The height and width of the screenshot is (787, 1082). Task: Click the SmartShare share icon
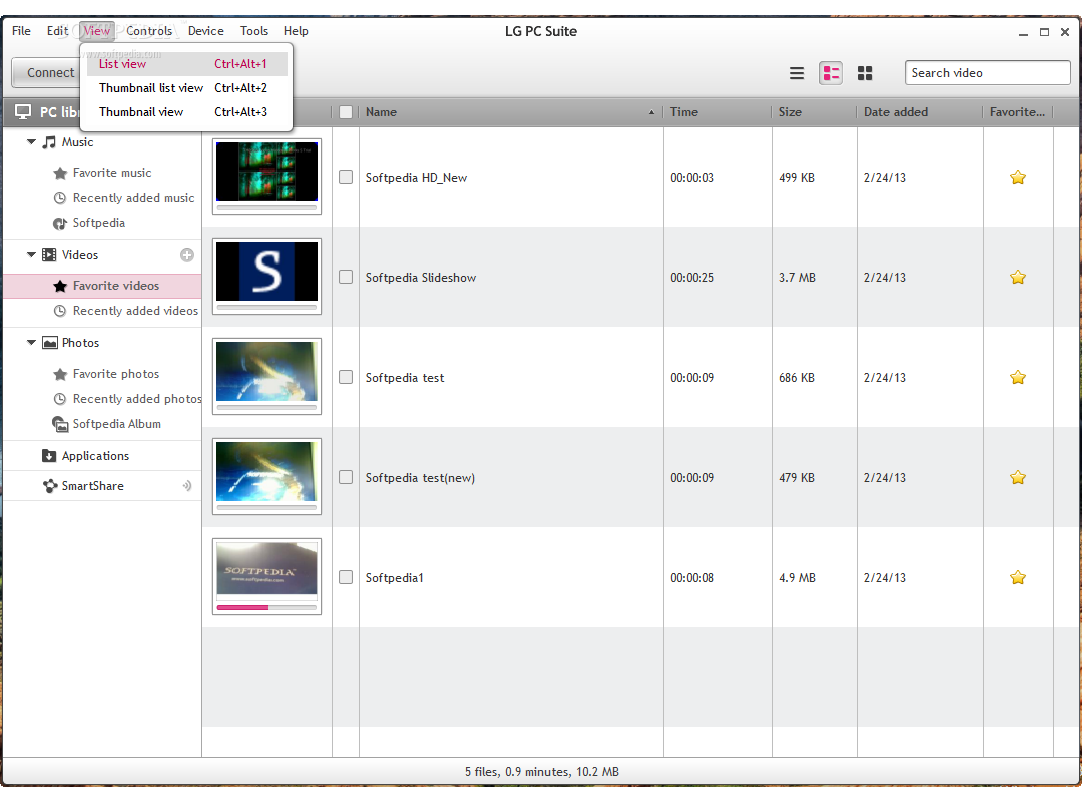50,486
